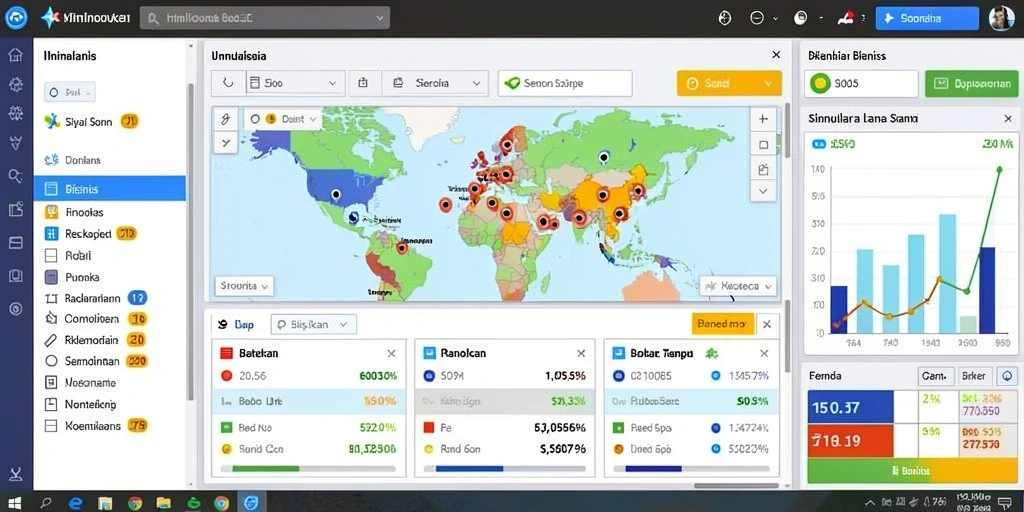Click the blue 150.37 color tile
Screen dimensions: 1024x512
850,408
